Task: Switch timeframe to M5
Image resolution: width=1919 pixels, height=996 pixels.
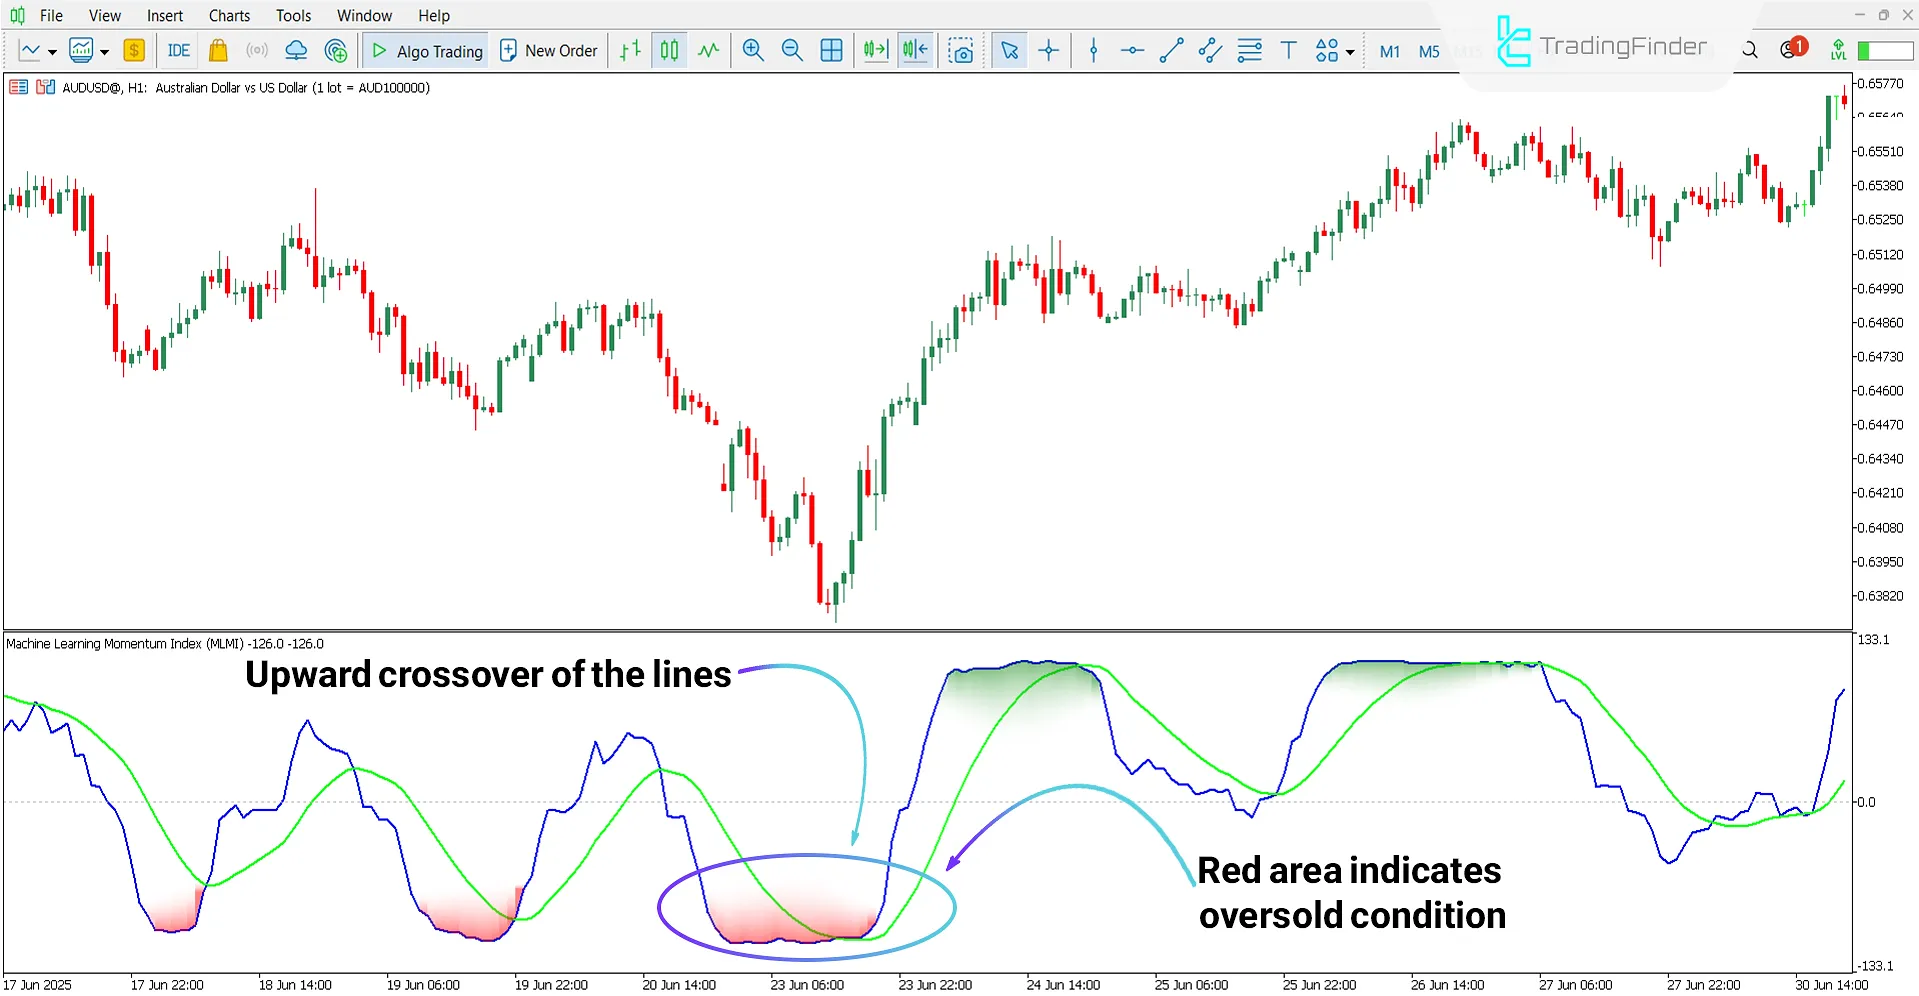Action: pyautogui.click(x=1428, y=51)
